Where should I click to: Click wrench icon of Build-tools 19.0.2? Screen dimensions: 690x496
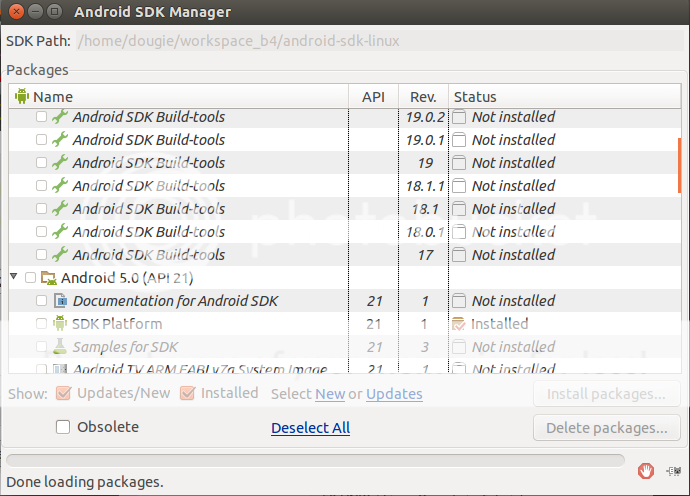point(60,117)
